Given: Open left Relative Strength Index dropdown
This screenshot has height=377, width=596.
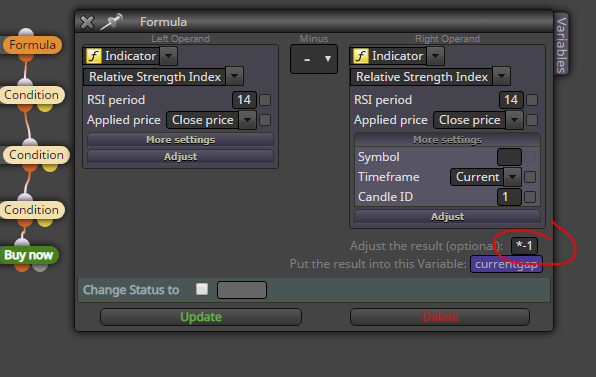Looking at the screenshot, I should pos(235,76).
